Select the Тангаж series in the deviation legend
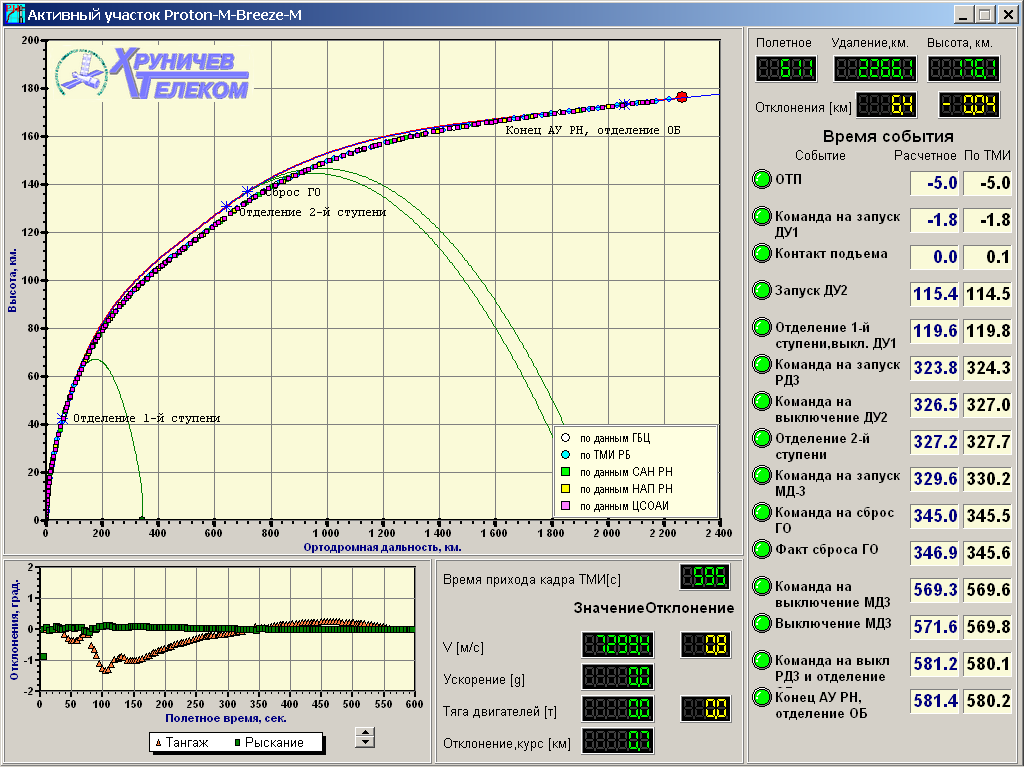This screenshot has height=767, width=1024. (x=180, y=742)
